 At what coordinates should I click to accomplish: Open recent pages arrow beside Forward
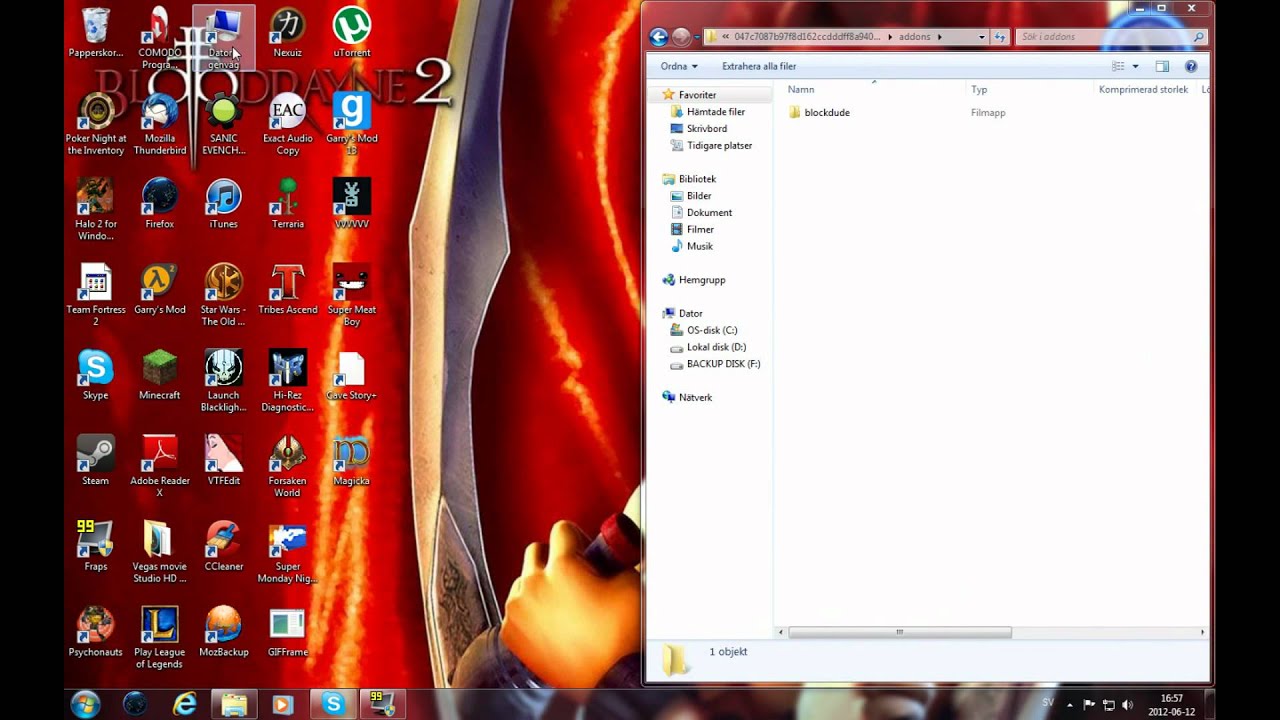697,37
